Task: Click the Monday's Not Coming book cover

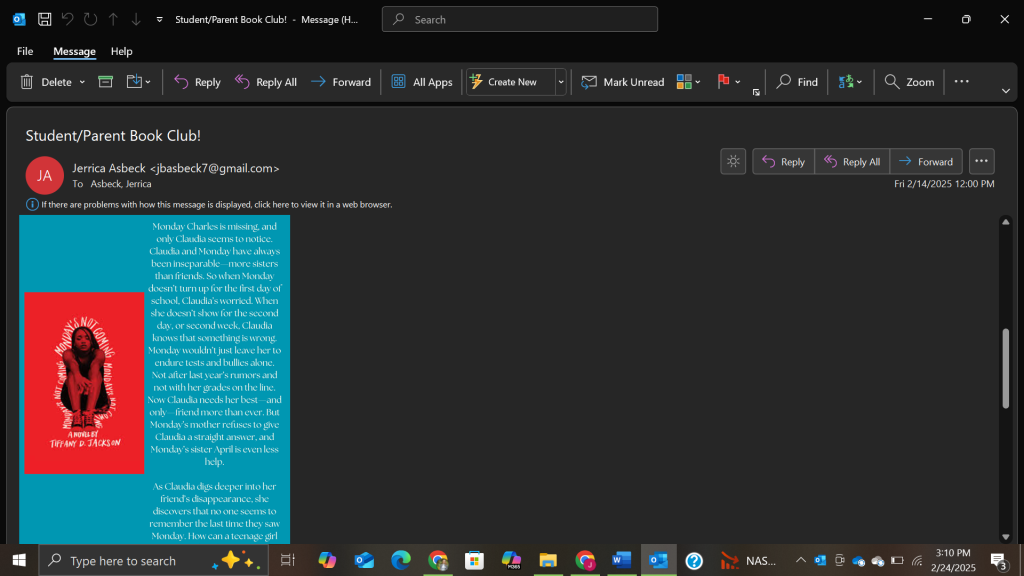Action: click(x=84, y=382)
